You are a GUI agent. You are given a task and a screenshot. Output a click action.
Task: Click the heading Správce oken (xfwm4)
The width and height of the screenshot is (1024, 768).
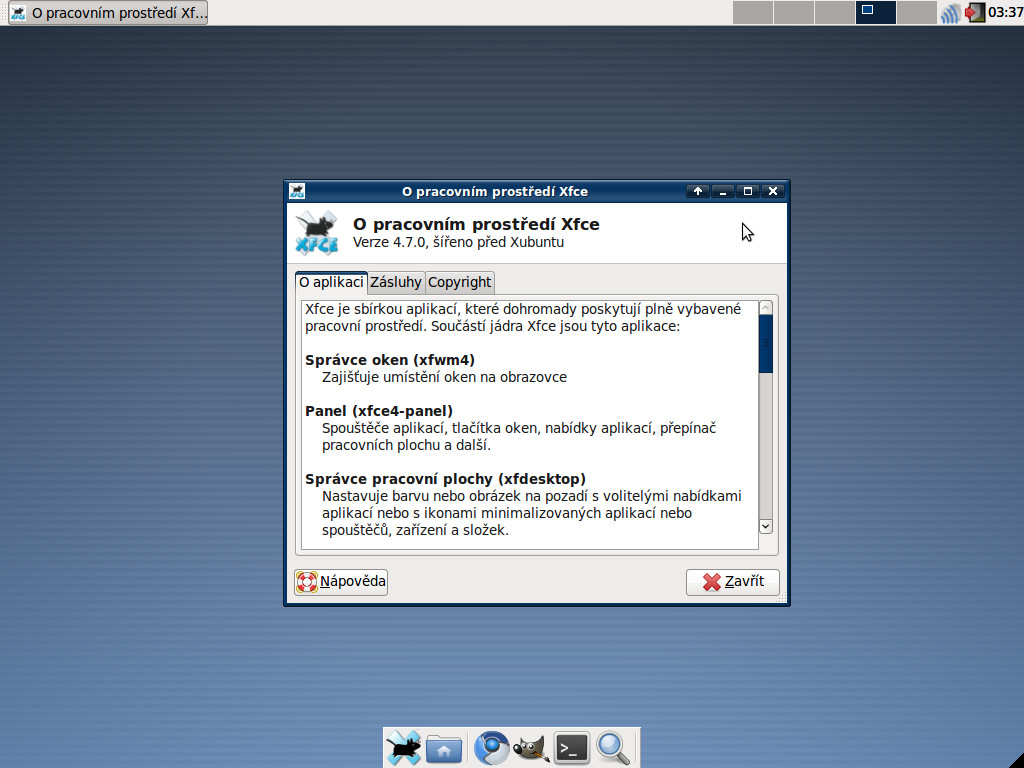[390, 360]
